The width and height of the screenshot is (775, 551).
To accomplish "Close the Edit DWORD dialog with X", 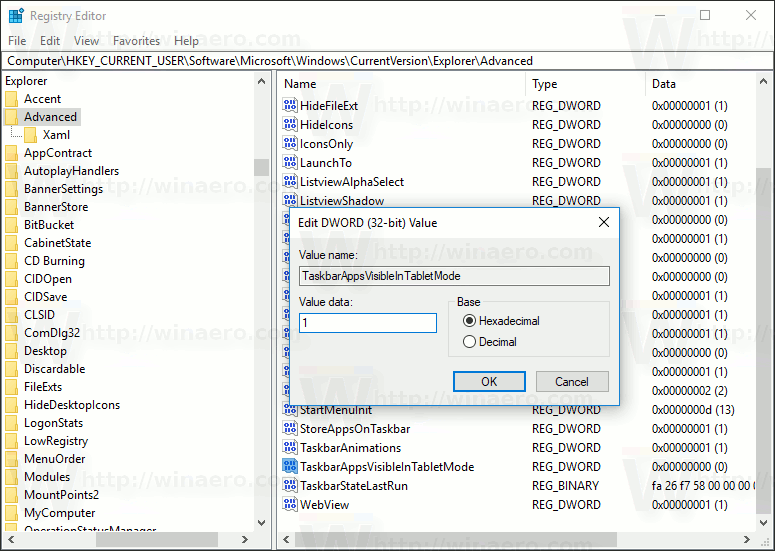I will click(604, 222).
